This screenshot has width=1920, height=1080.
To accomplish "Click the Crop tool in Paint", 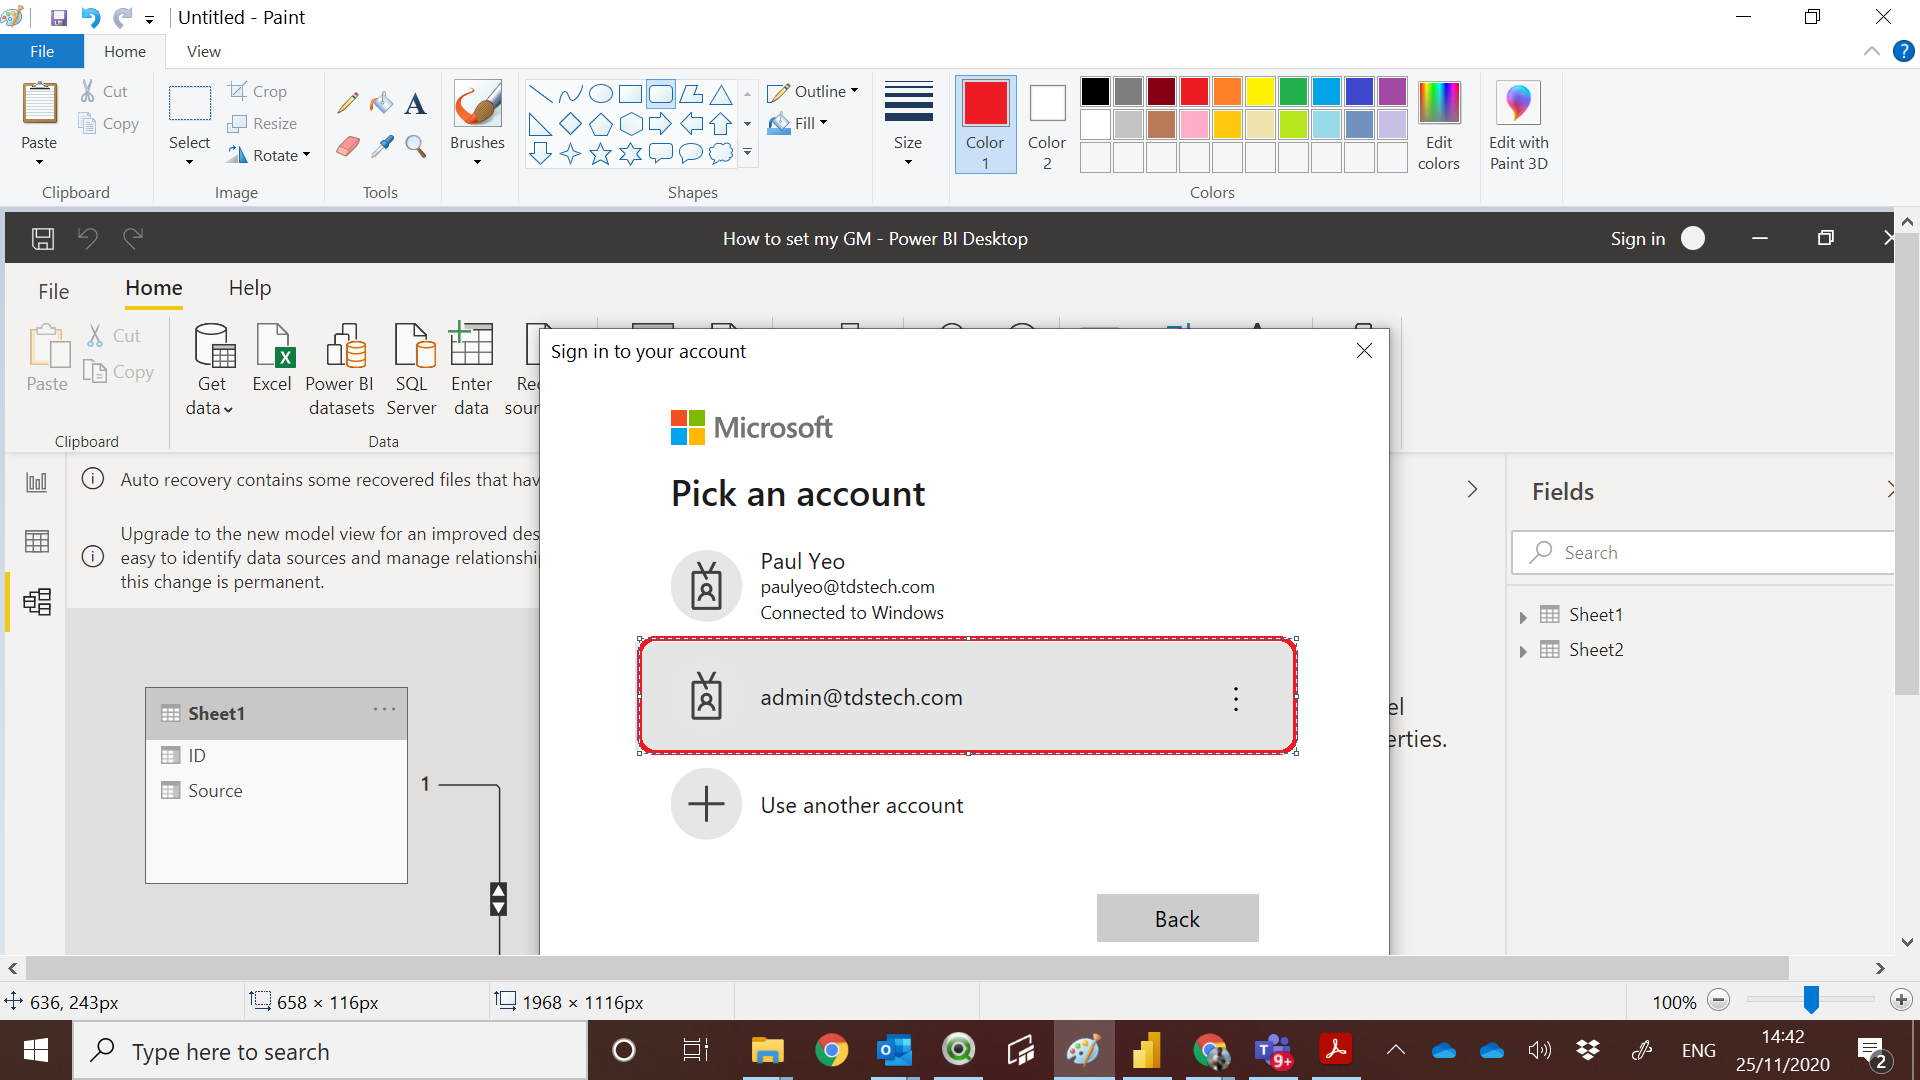I will coord(258,91).
